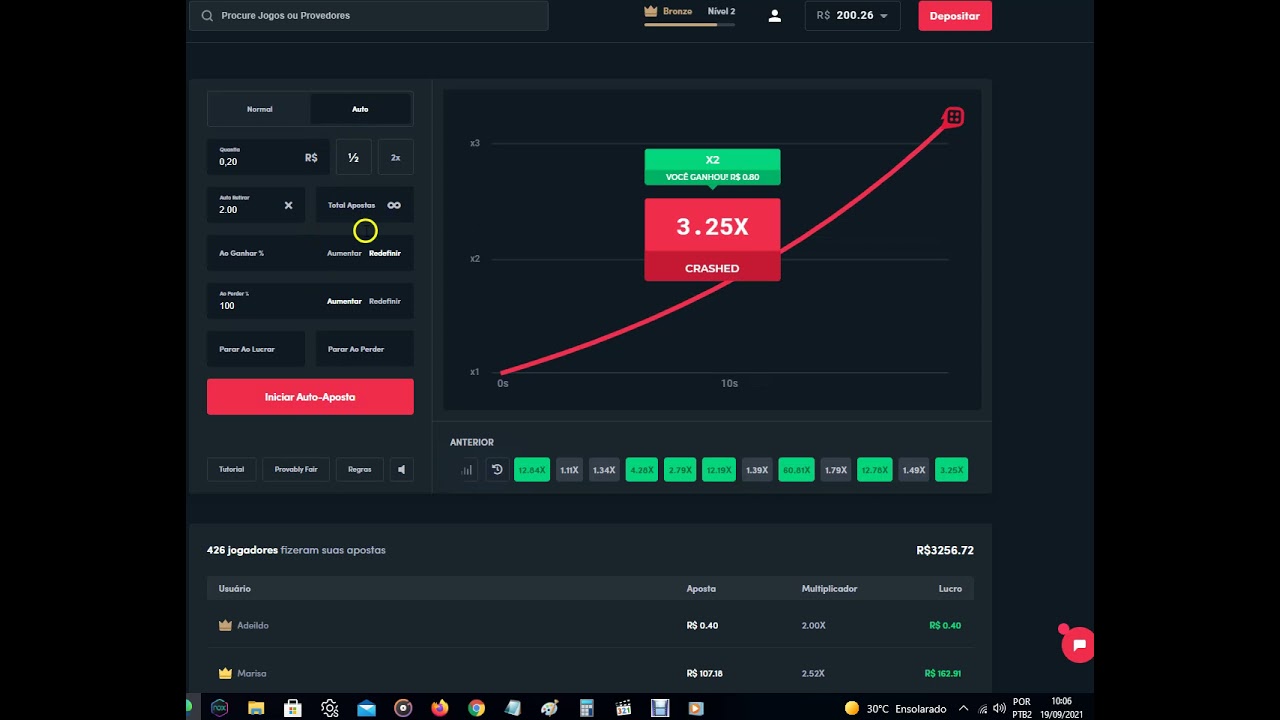Viewport: 1280px width, 720px height.
Task: Show hidden system tray icons
Action: pyautogui.click(x=963, y=708)
